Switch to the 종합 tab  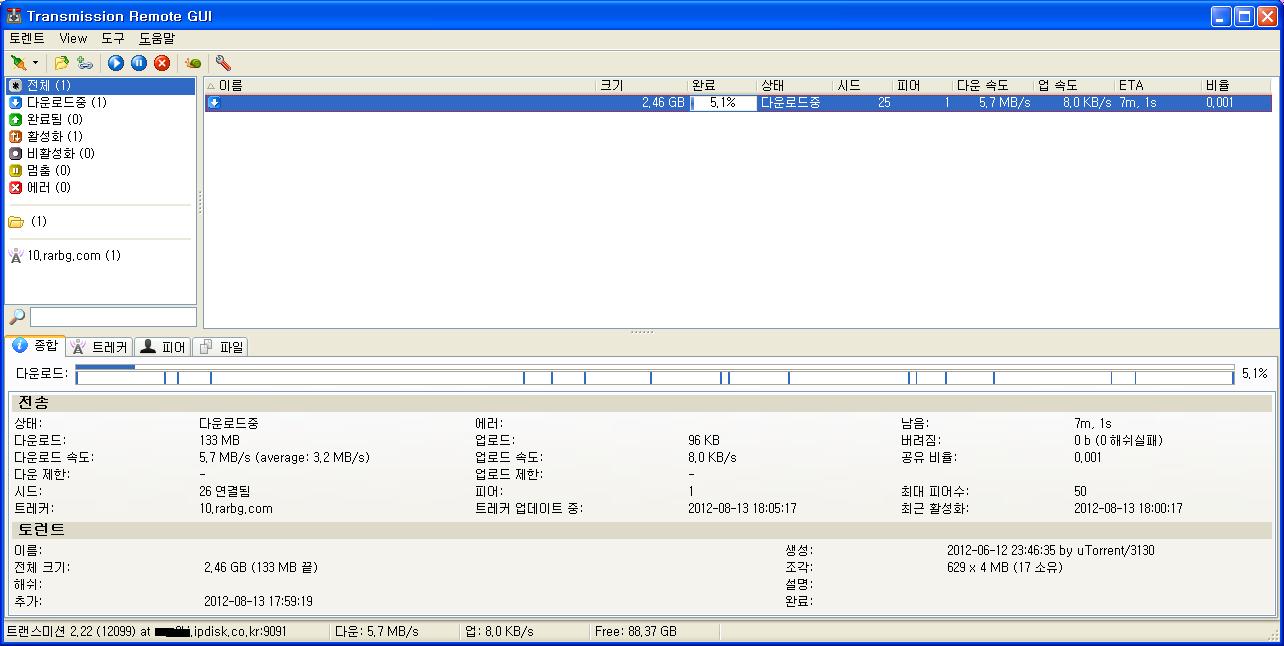(36, 346)
